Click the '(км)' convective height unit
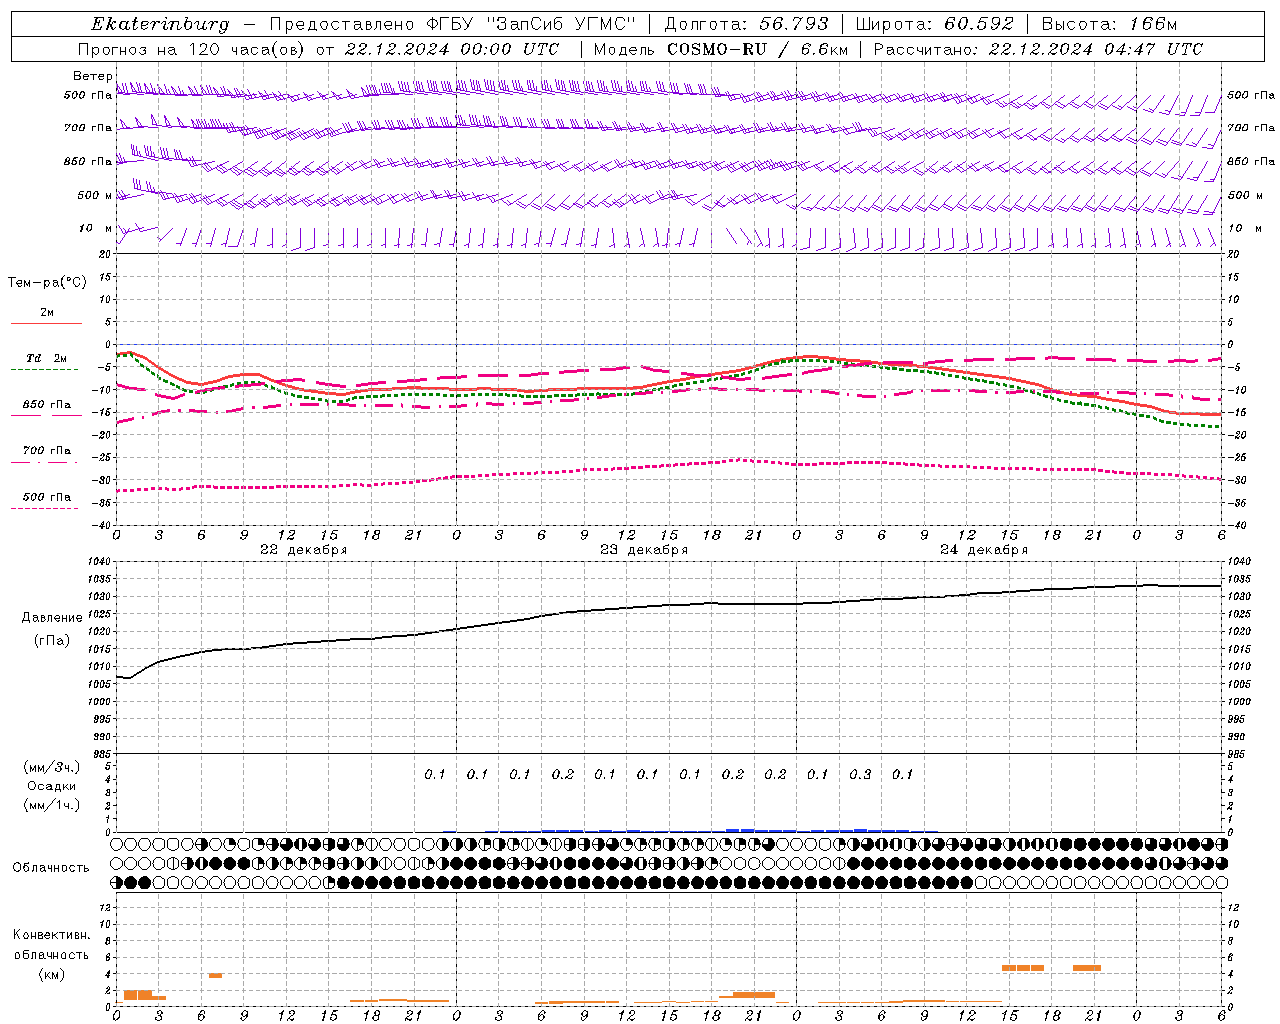The width and height of the screenshot is (1280, 1024). point(51,974)
